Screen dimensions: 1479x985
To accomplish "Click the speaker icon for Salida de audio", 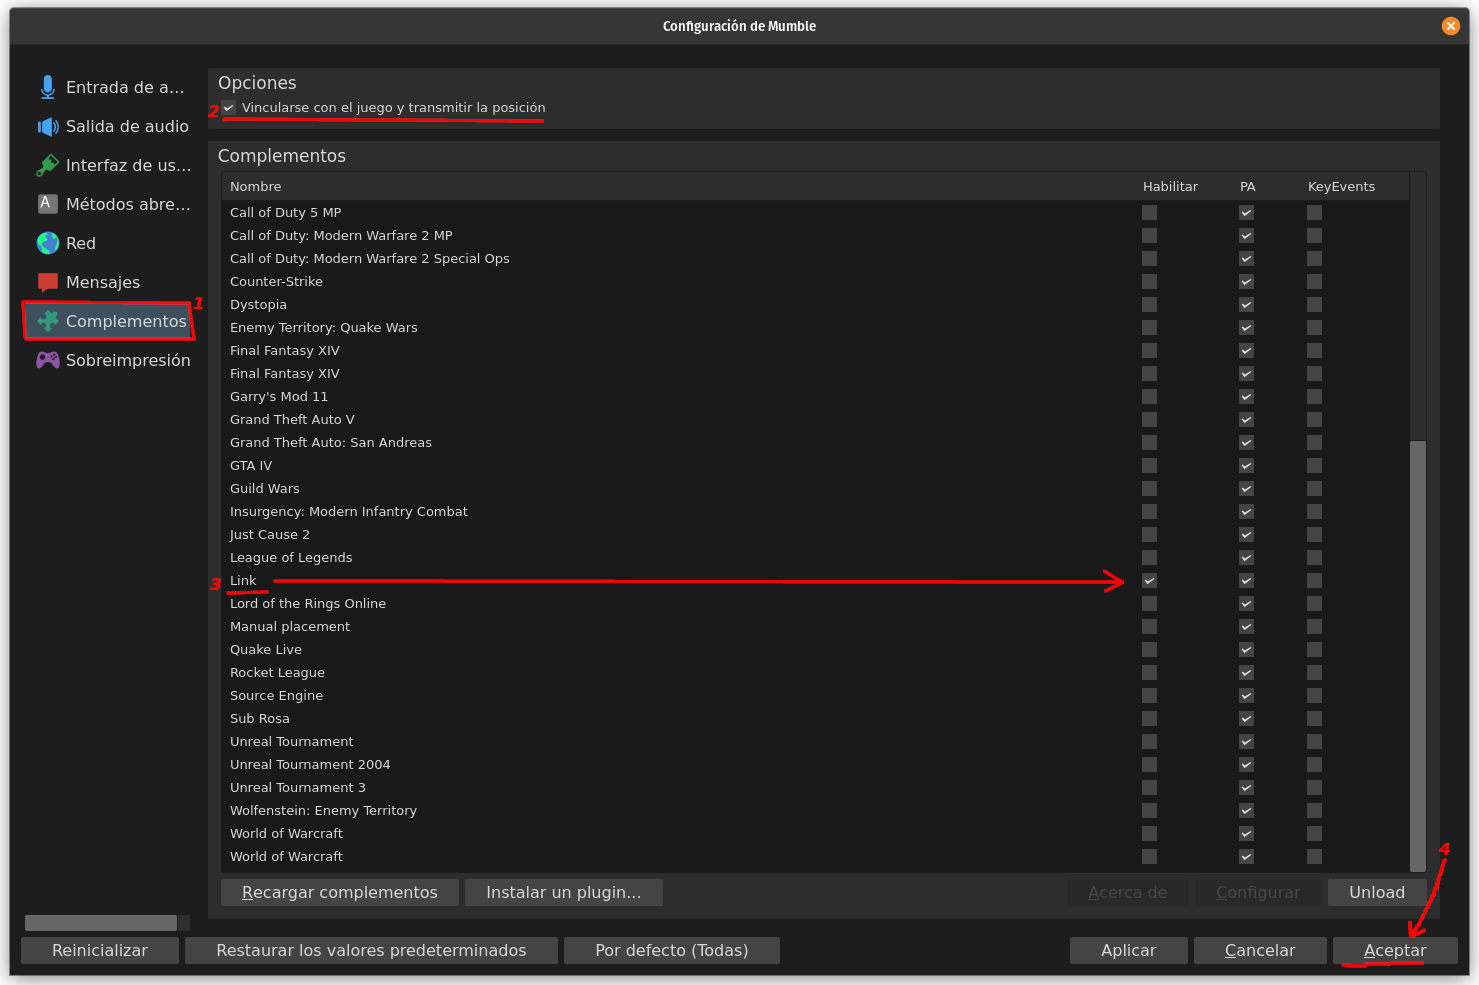I will coord(47,127).
